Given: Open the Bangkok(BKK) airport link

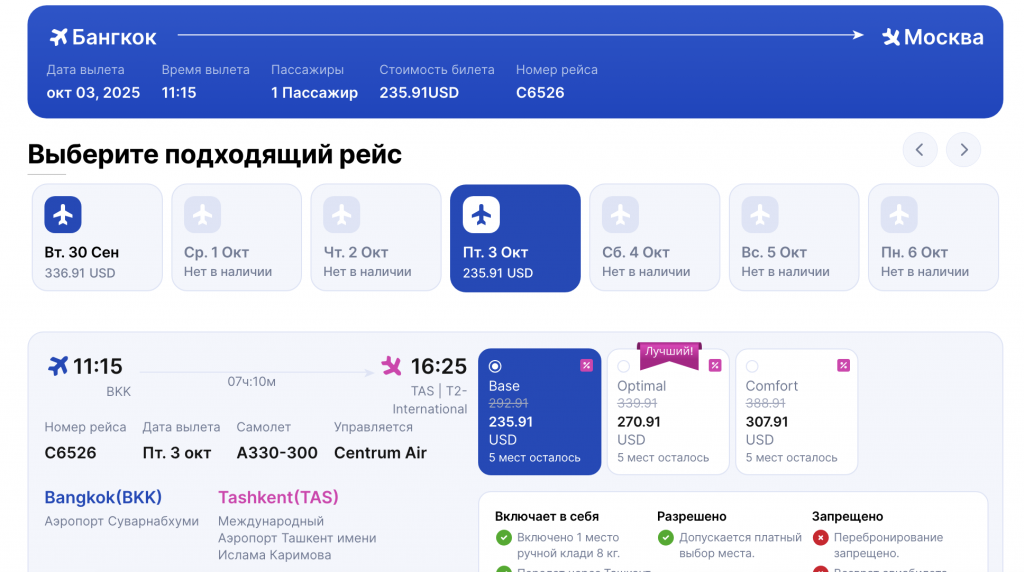Looking at the screenshot, I should (x=103, y=498).
